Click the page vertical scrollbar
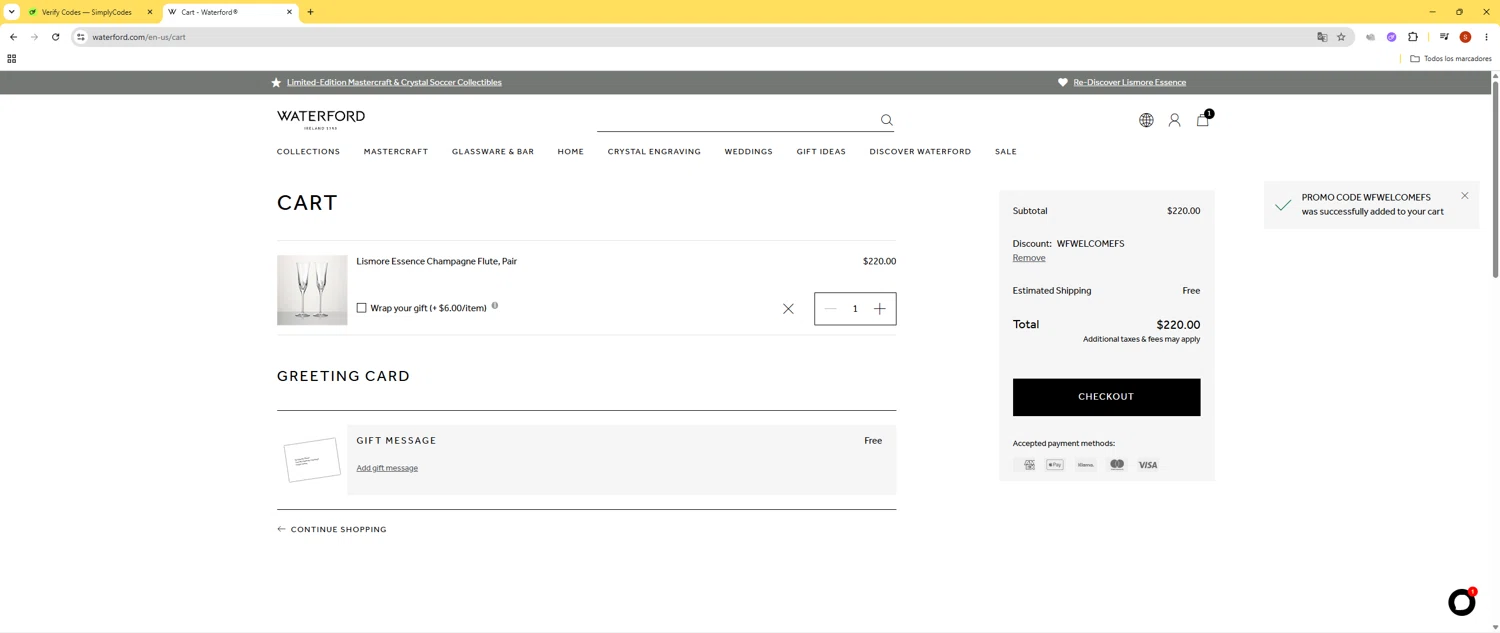 pos(1495,178)
